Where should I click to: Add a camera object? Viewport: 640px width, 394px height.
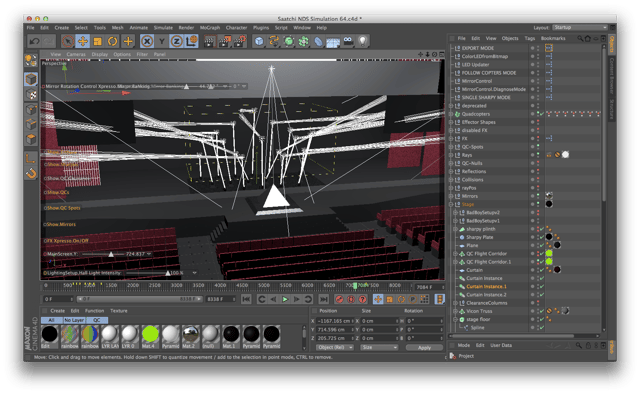pos(348,41)
